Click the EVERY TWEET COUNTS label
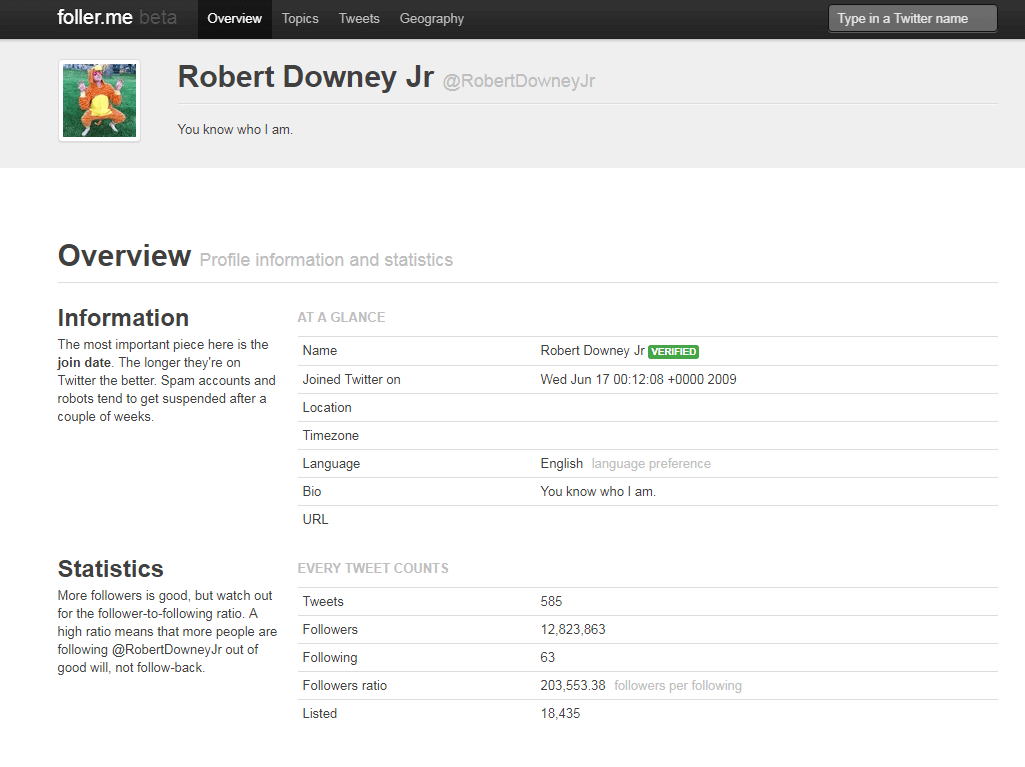The width and height of the screenshot is (1025, 767). click(373, 568)
